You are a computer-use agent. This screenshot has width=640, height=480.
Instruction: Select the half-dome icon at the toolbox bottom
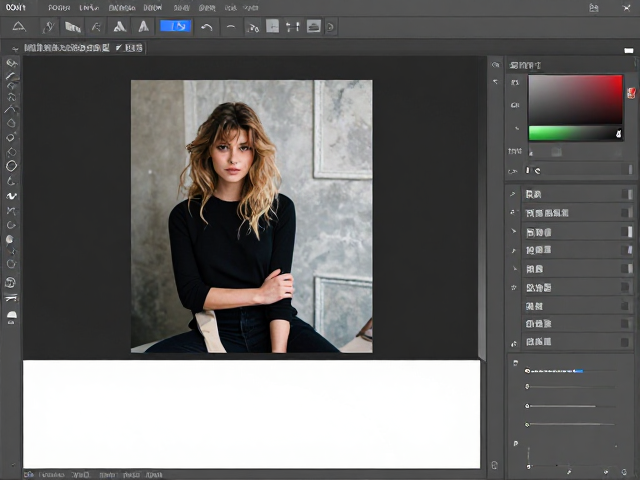[x=11, y=315]
